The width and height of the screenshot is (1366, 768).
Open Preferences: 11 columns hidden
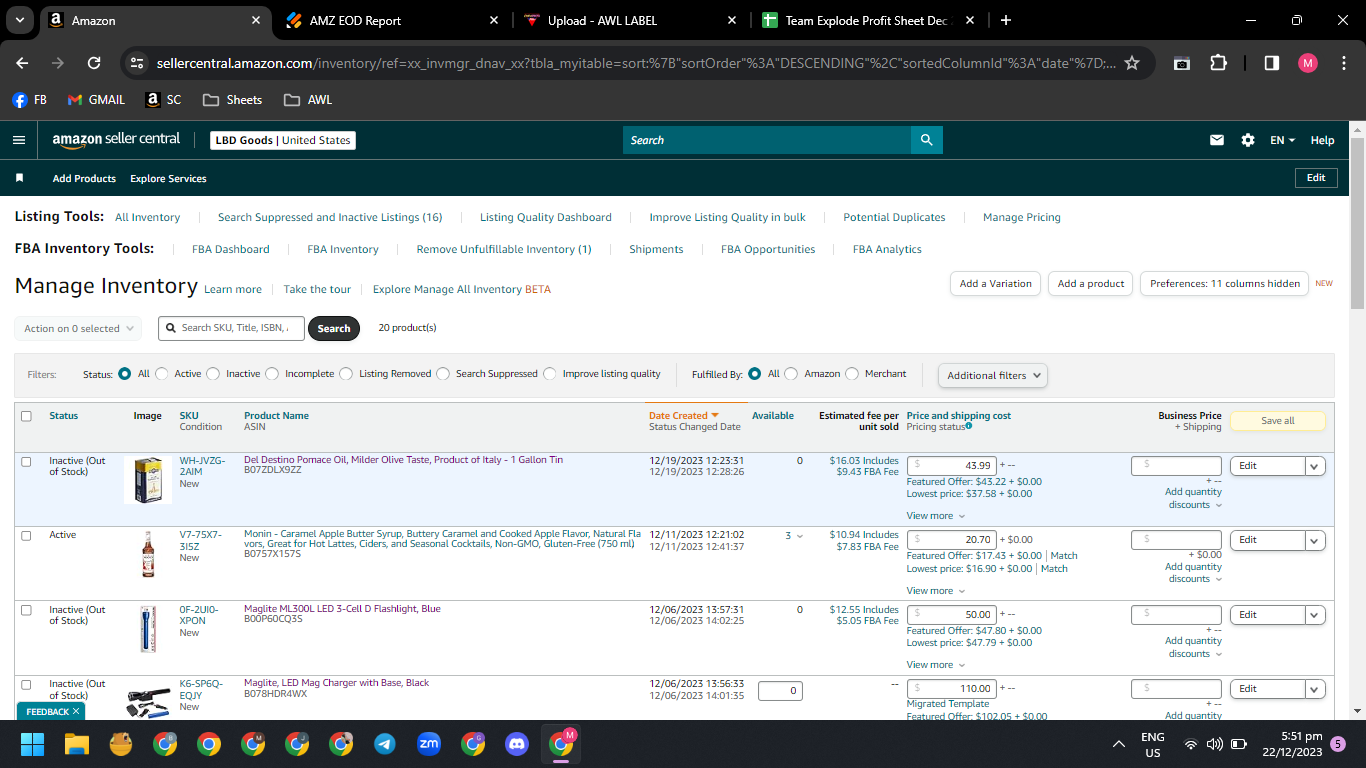1225,283
